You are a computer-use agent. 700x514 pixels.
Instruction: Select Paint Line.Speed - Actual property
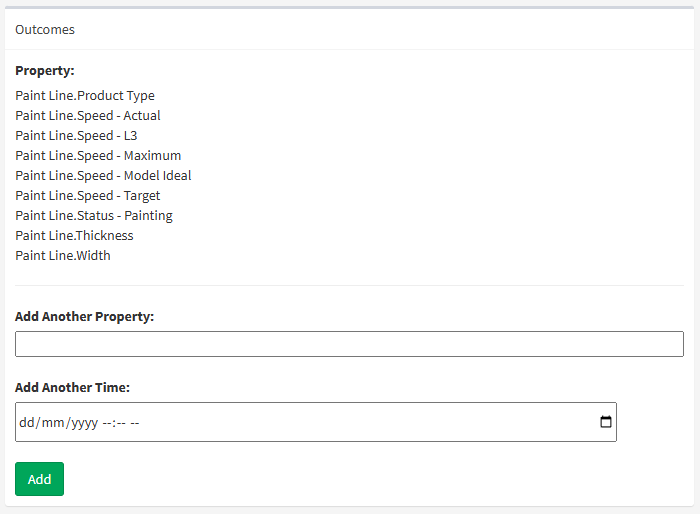tap(88, 116)
